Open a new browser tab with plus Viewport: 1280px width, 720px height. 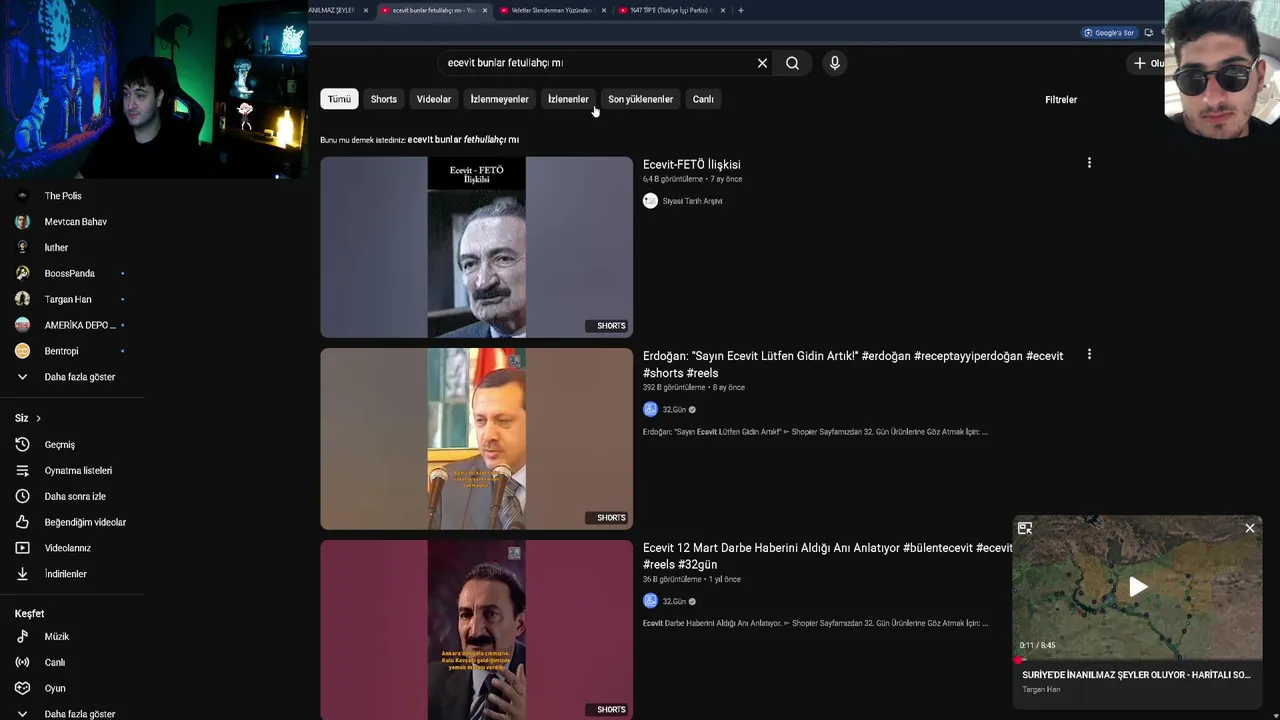click(740, 10)
